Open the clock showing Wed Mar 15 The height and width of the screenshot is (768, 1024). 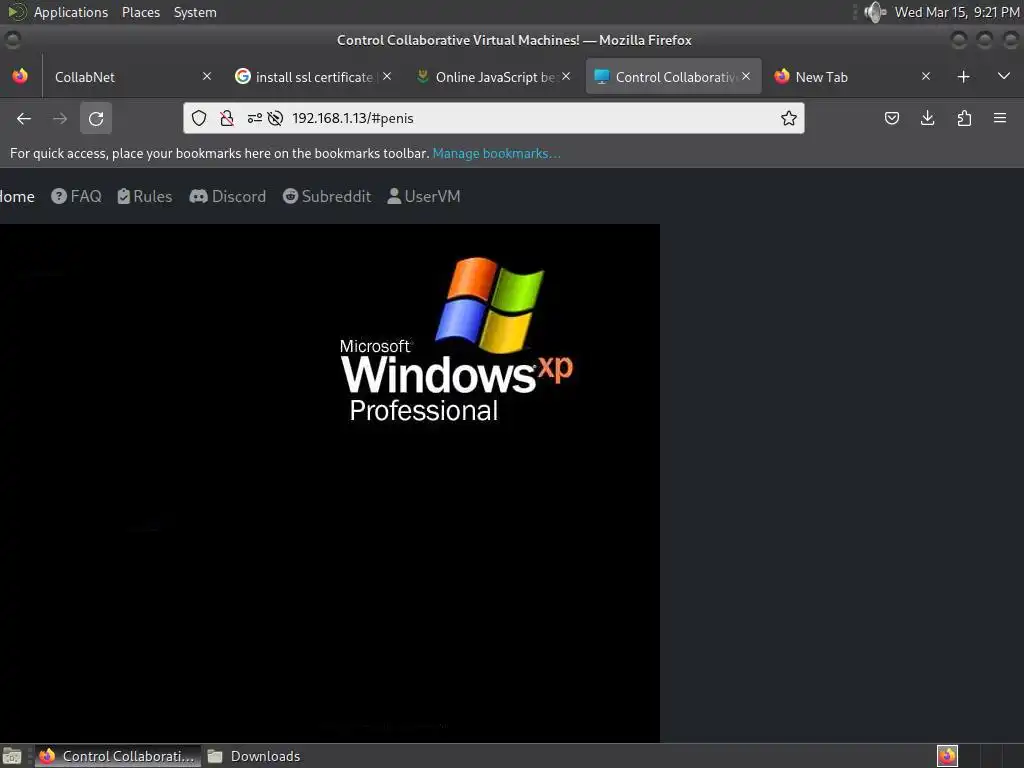pyautogui.click(x=957, y=12)
